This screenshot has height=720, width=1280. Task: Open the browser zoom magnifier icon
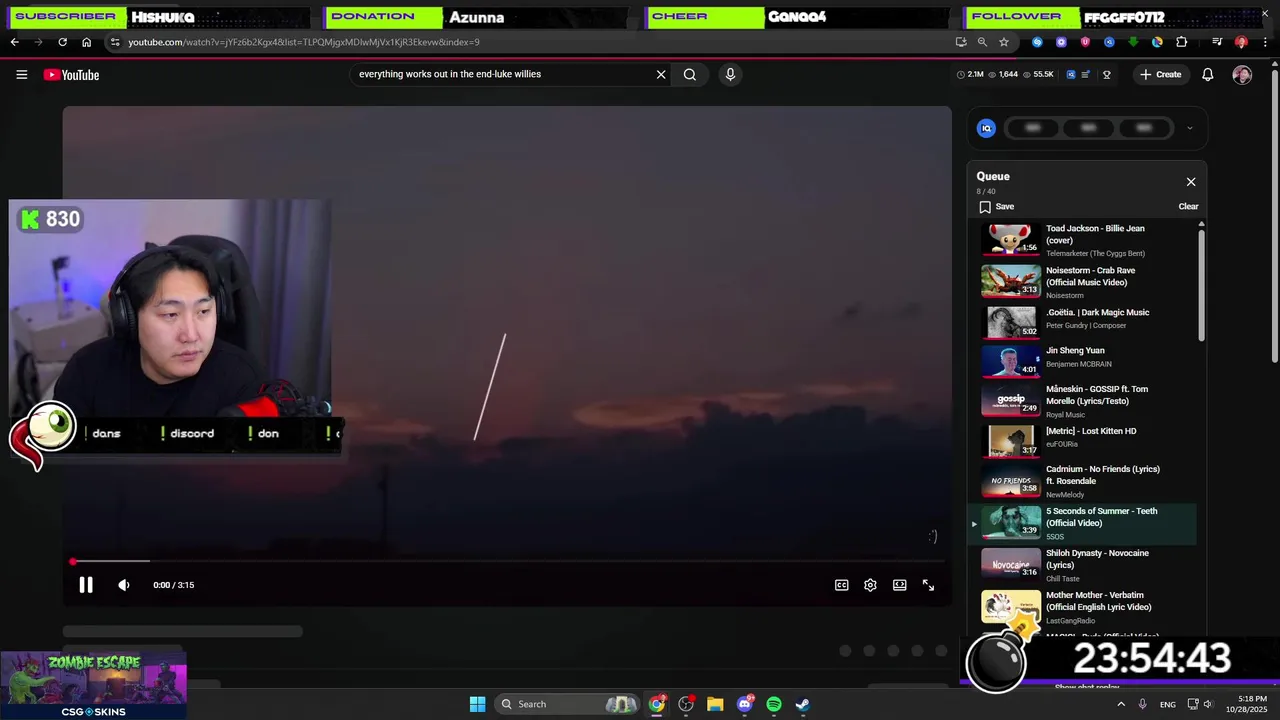982,42
